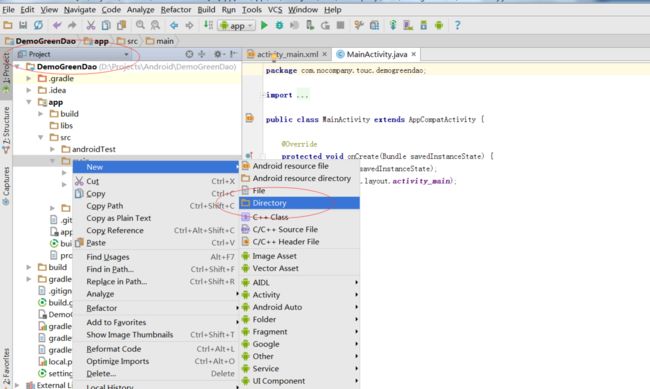Start debugging with the bug icon
This screenshot has width=650, height=389.
[279, 25]
